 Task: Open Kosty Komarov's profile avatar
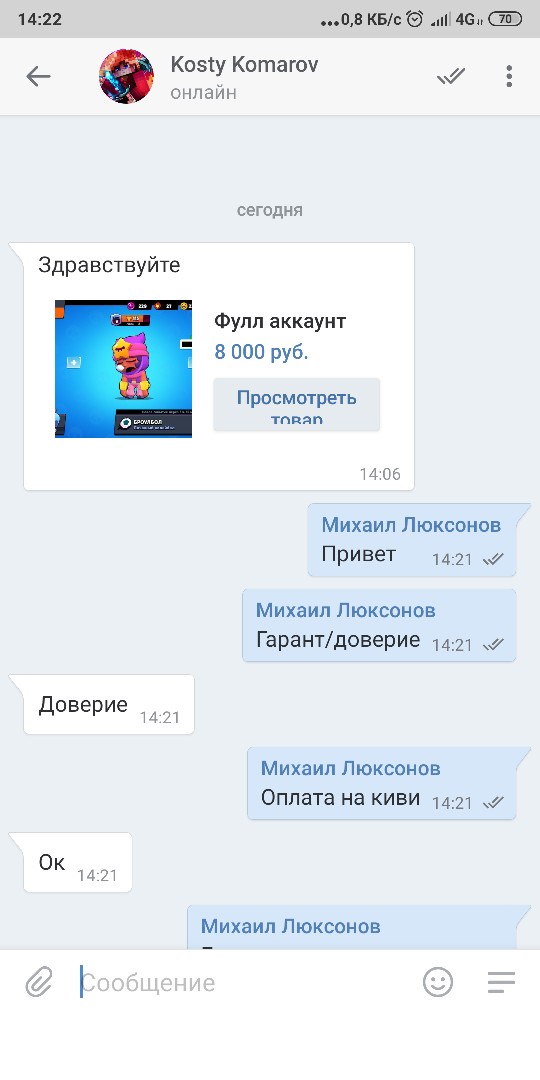point(127,76)
